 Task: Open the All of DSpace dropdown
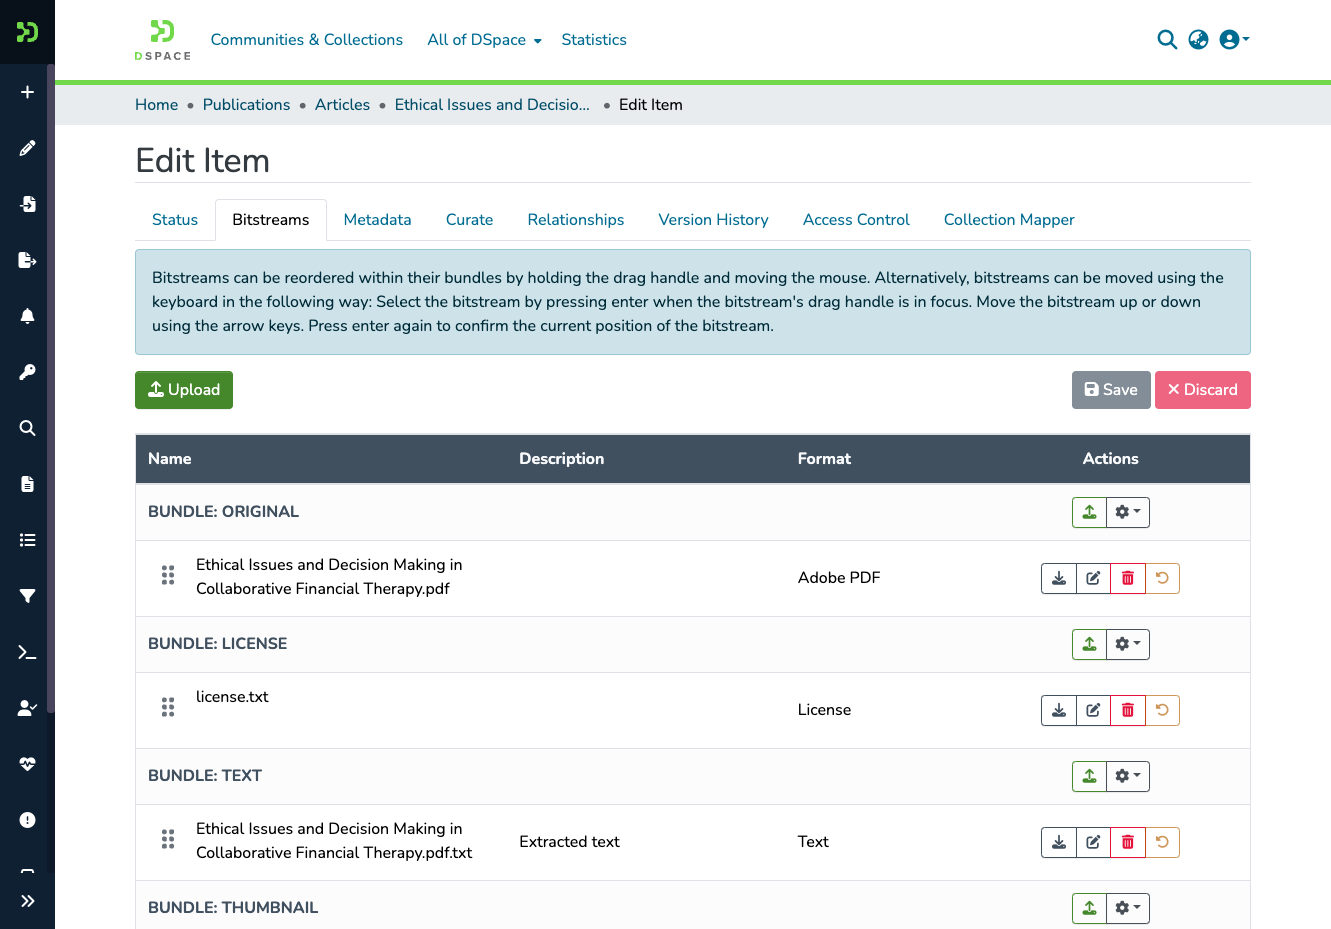click(484, 40)
